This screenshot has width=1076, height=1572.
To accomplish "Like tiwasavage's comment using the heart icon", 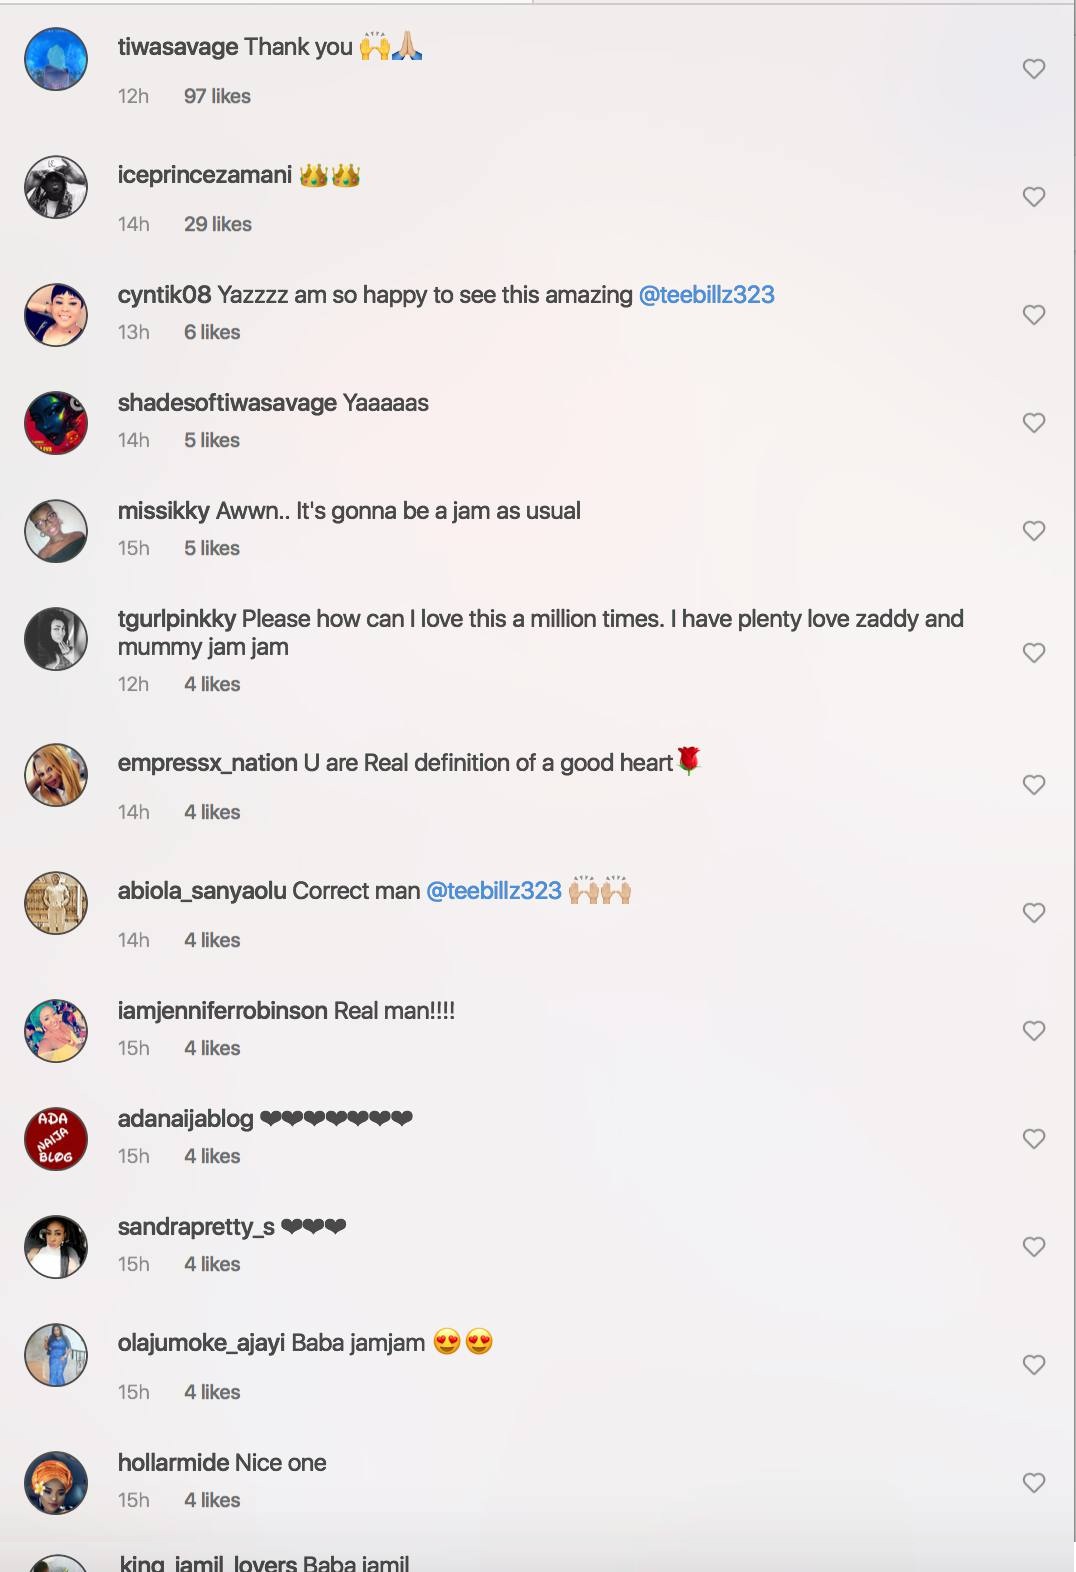I will pyautogui.click(x=1034, y=69).
